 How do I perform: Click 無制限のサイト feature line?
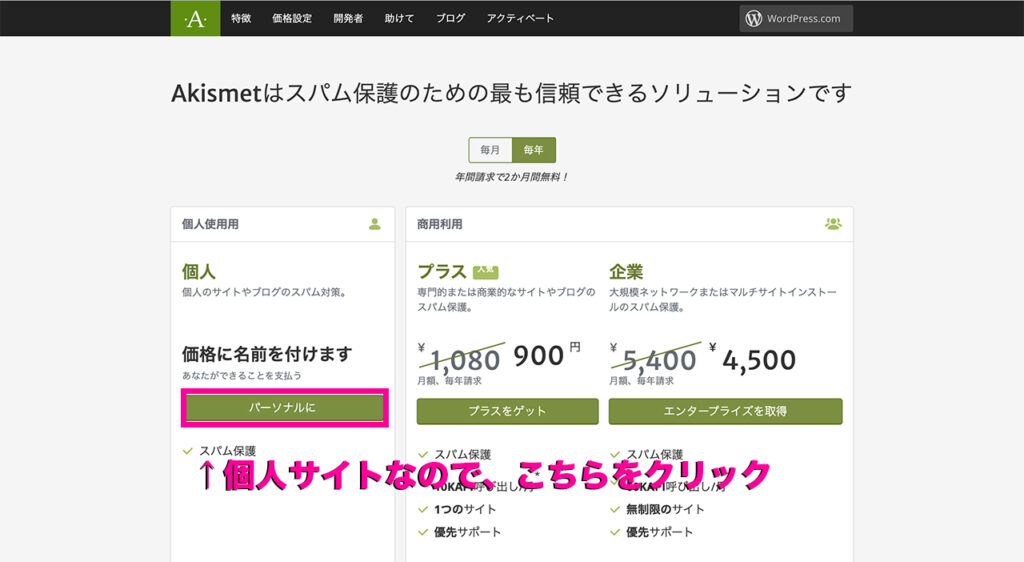click(x=665, y=509)
